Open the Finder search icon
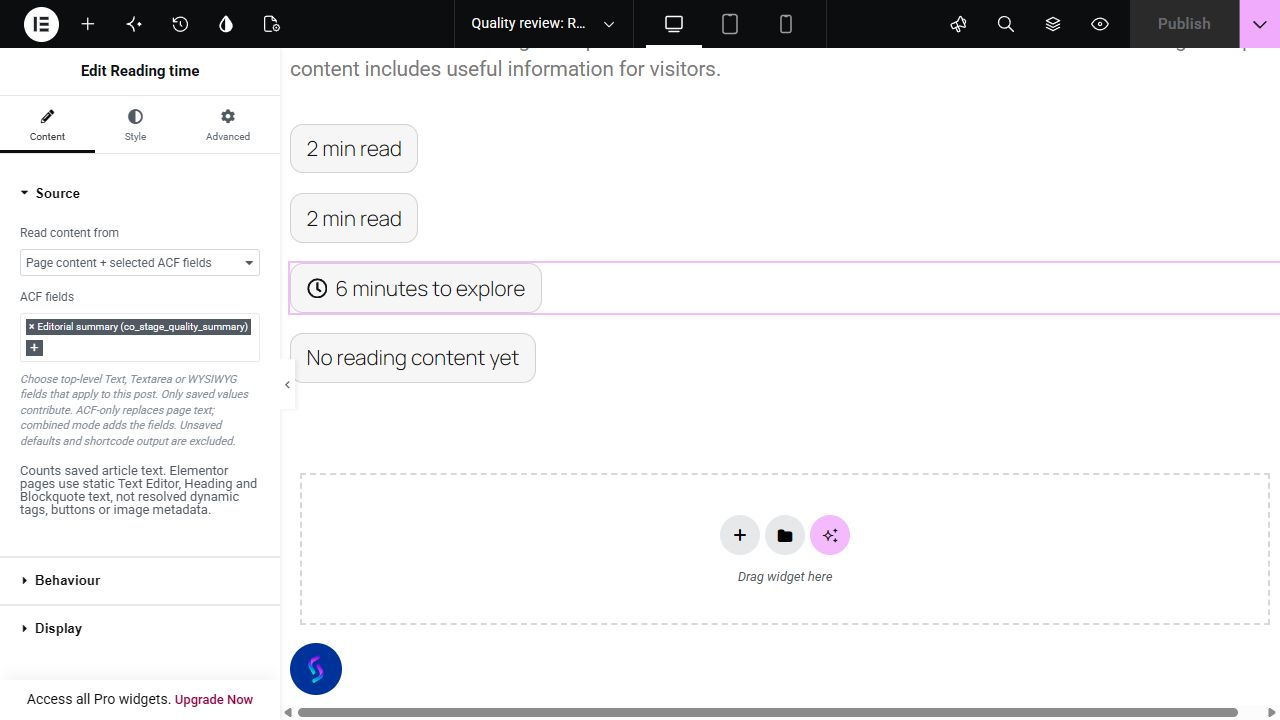 [1006, 24]
